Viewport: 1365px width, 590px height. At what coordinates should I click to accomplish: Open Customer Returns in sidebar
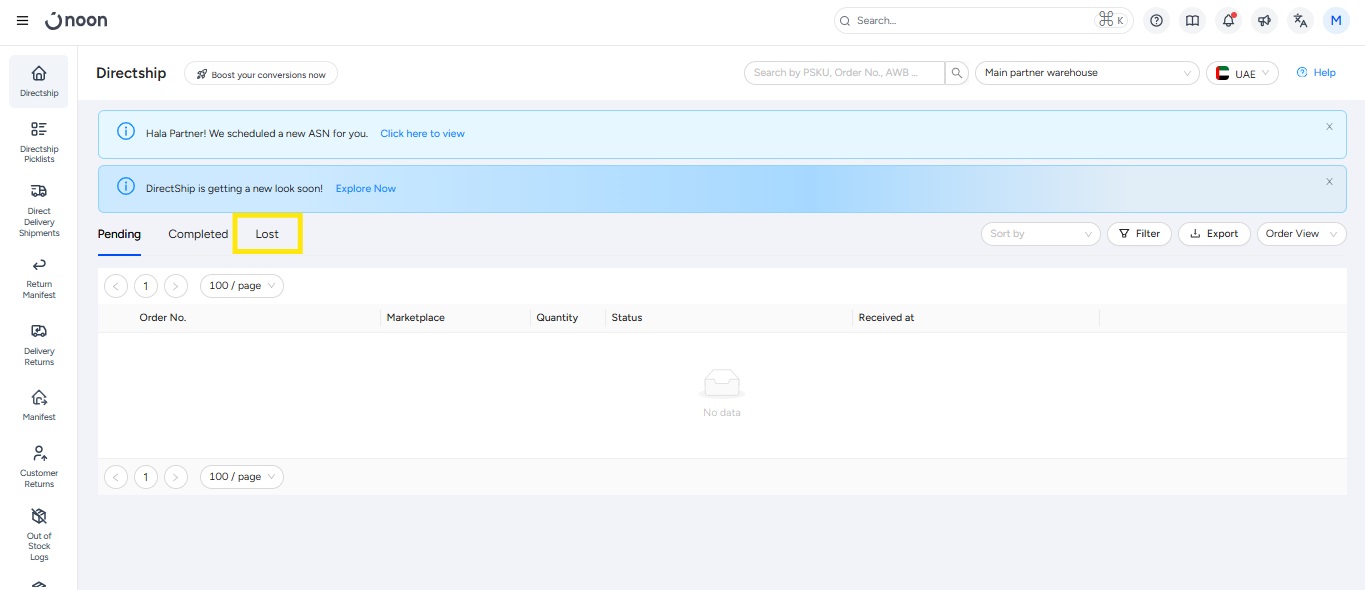tap(39, 465)
